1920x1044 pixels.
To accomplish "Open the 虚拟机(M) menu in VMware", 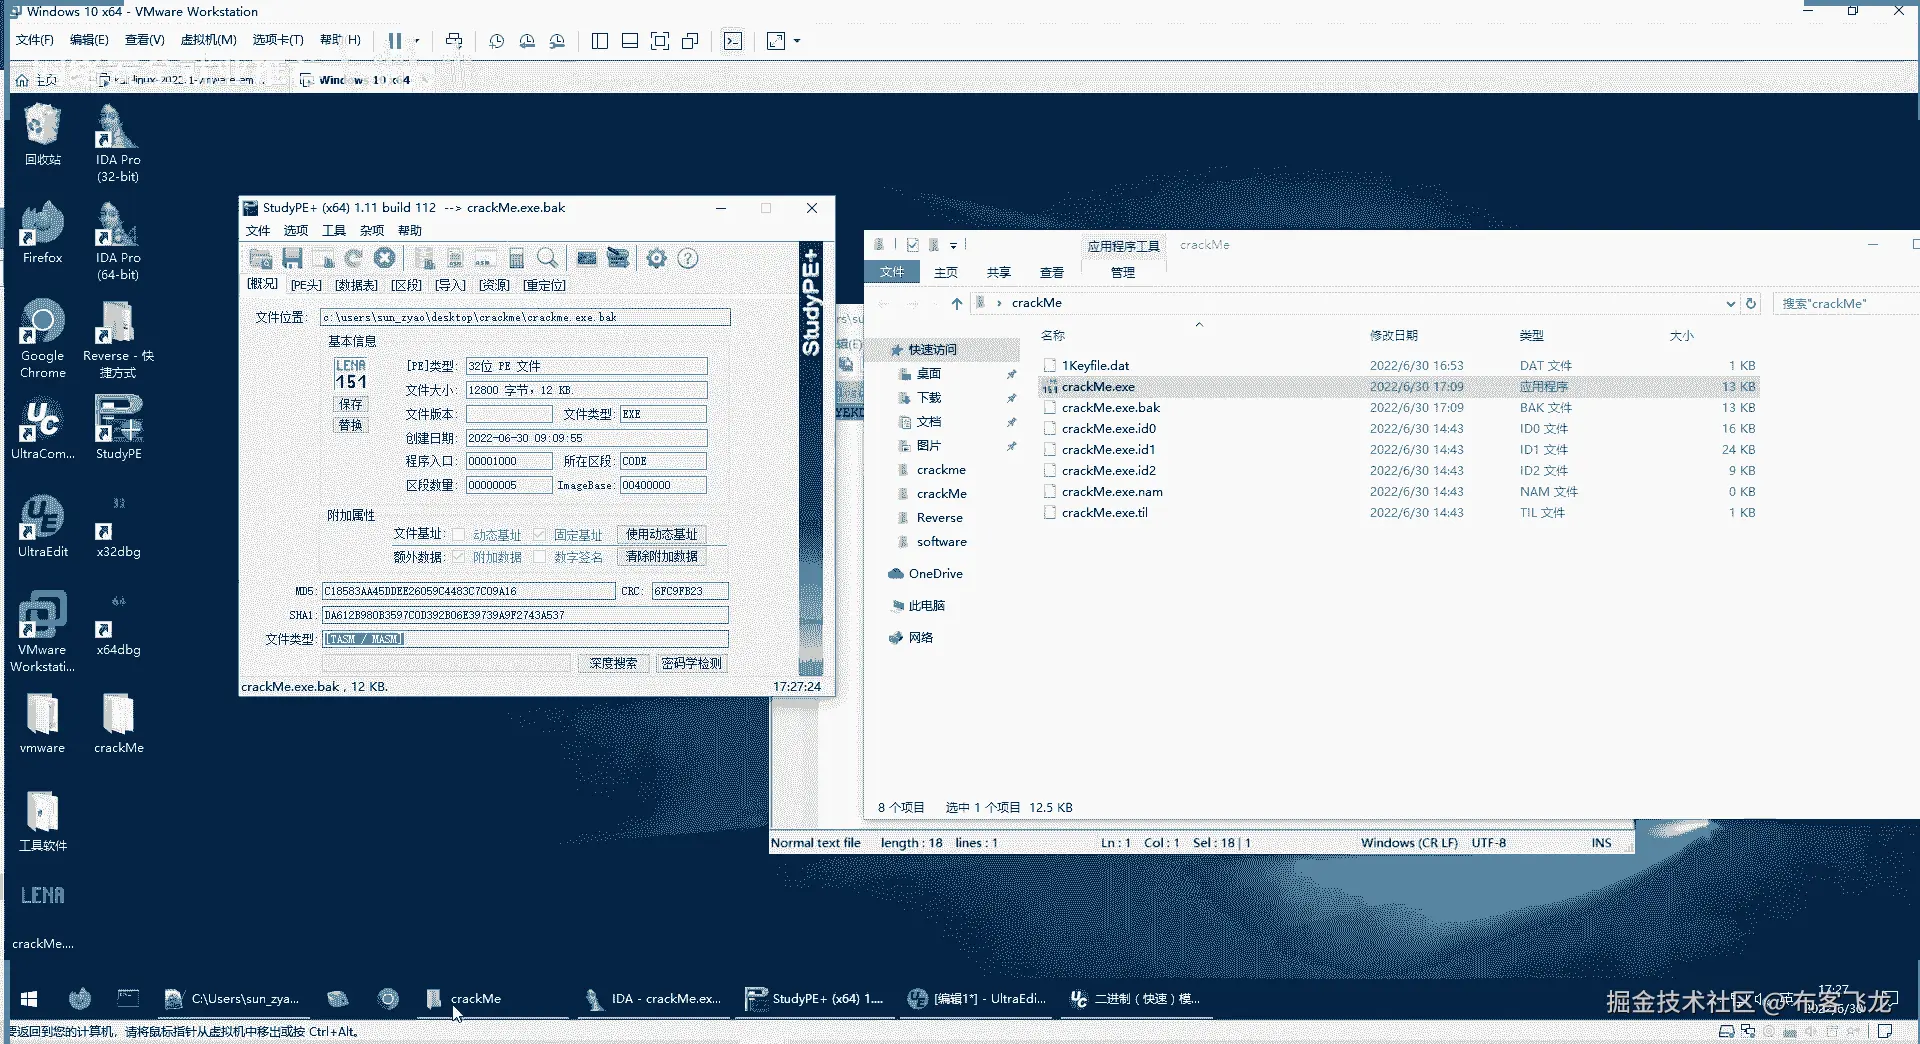I will click(208, 40).
